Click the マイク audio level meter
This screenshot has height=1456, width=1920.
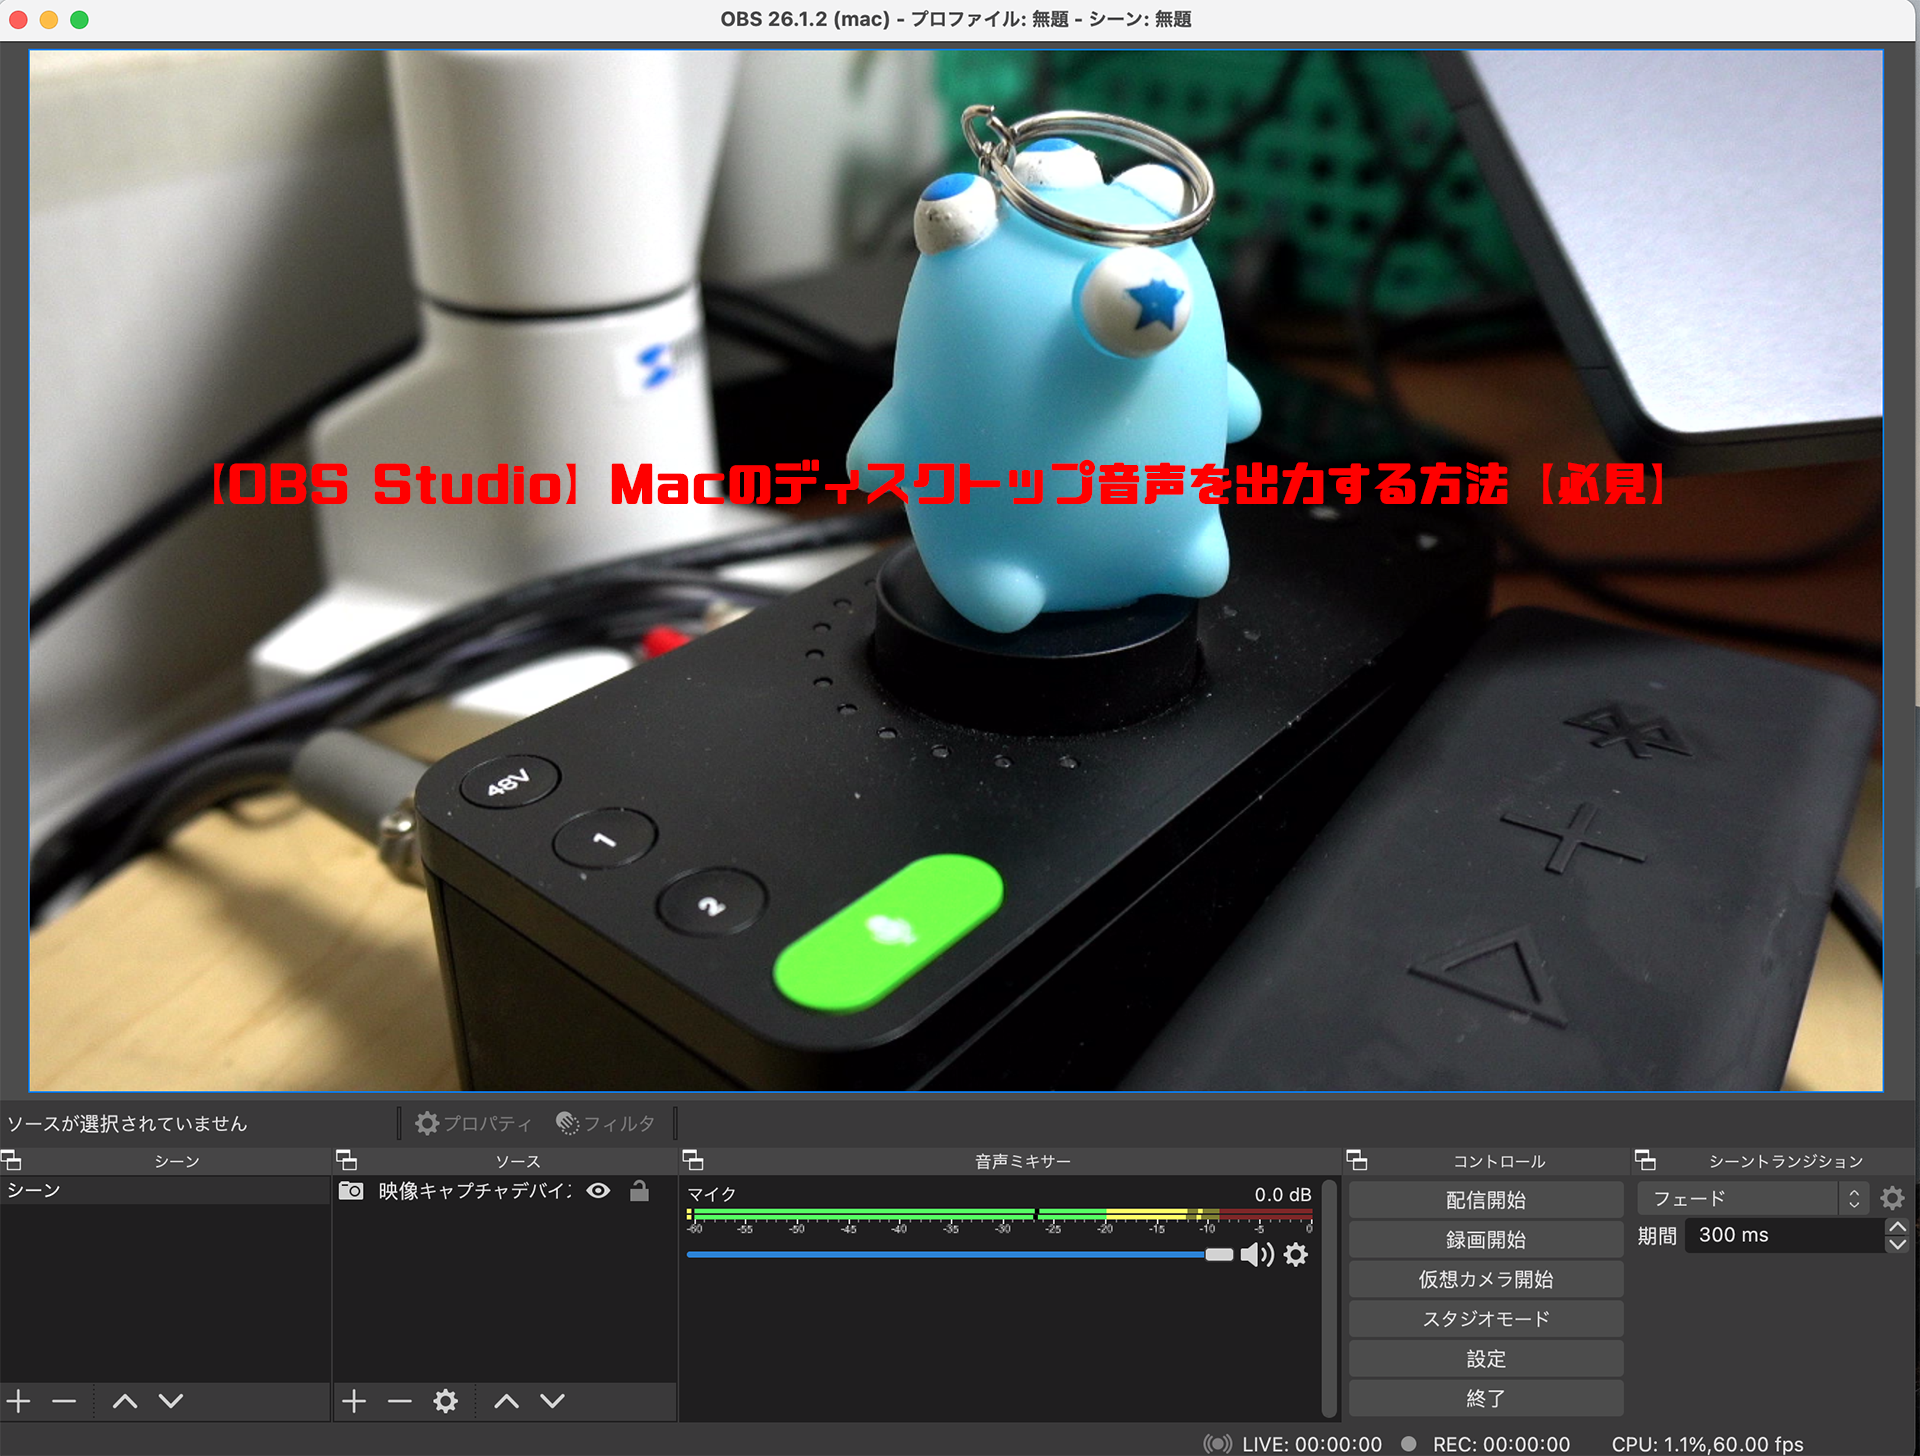[999, 1215]
